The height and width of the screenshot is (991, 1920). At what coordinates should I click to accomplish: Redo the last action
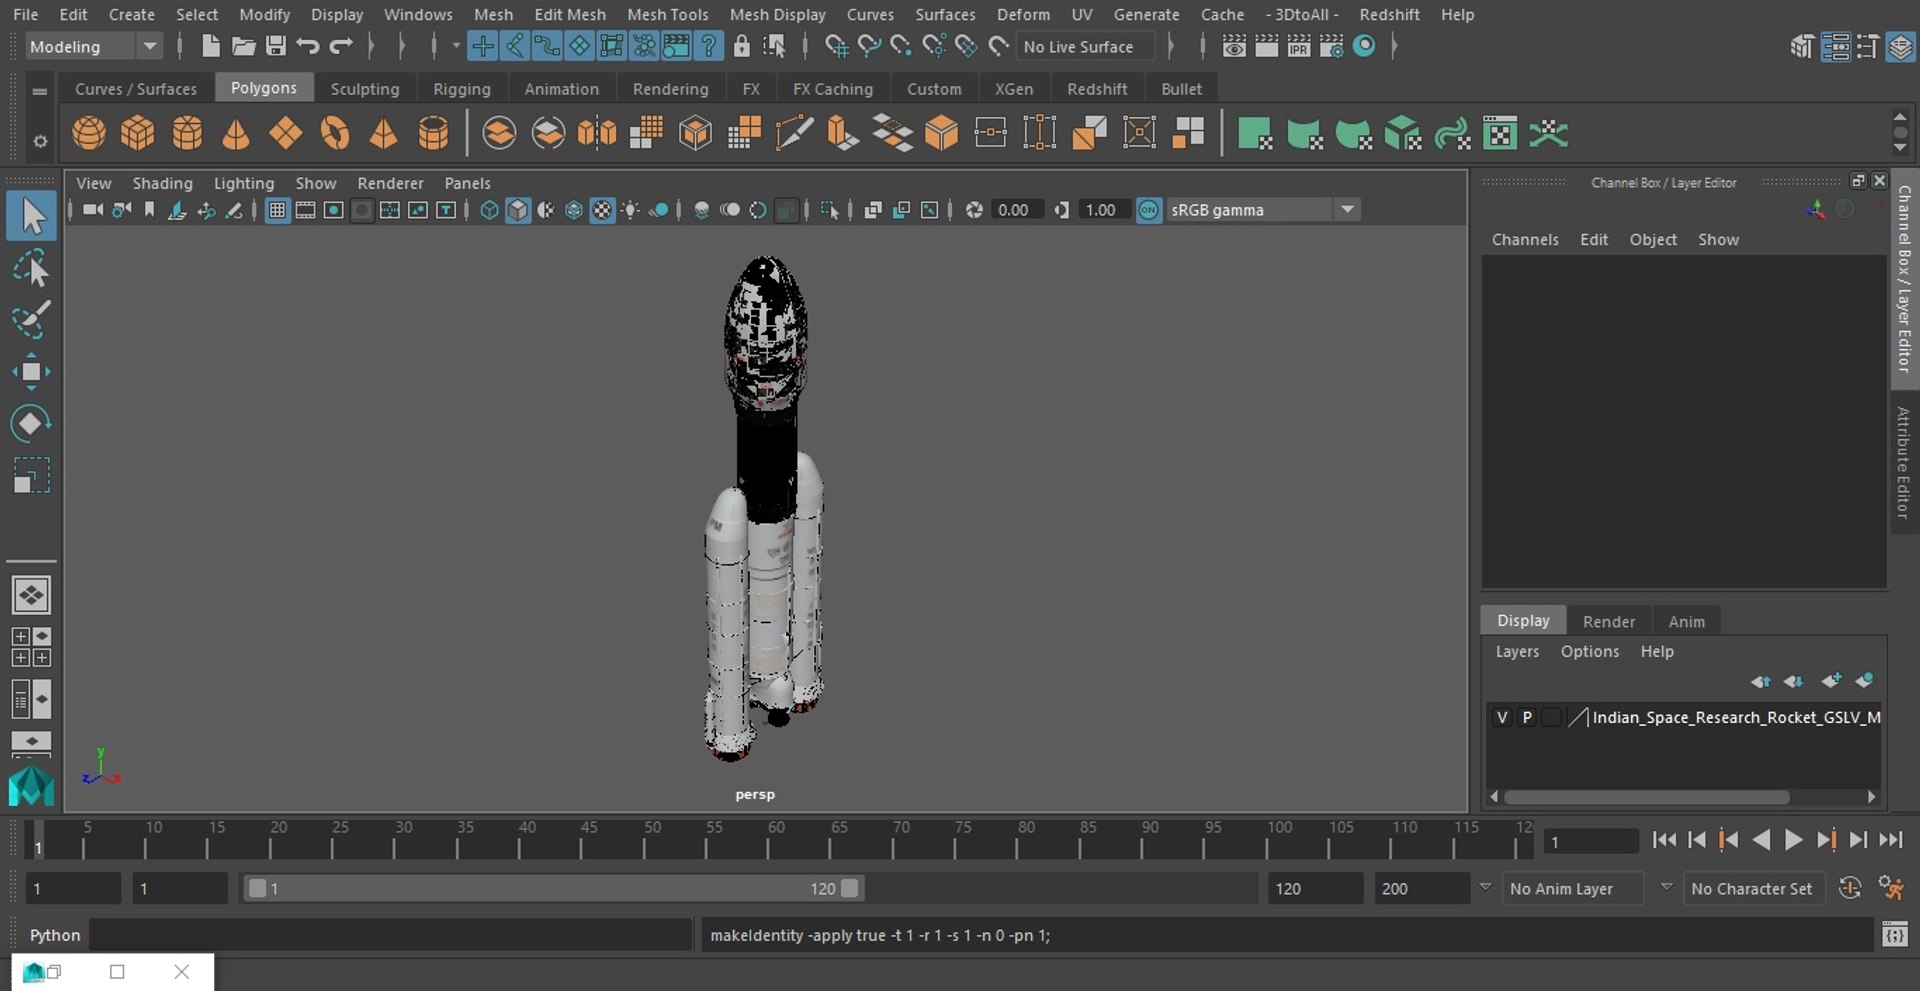[341, 46]
